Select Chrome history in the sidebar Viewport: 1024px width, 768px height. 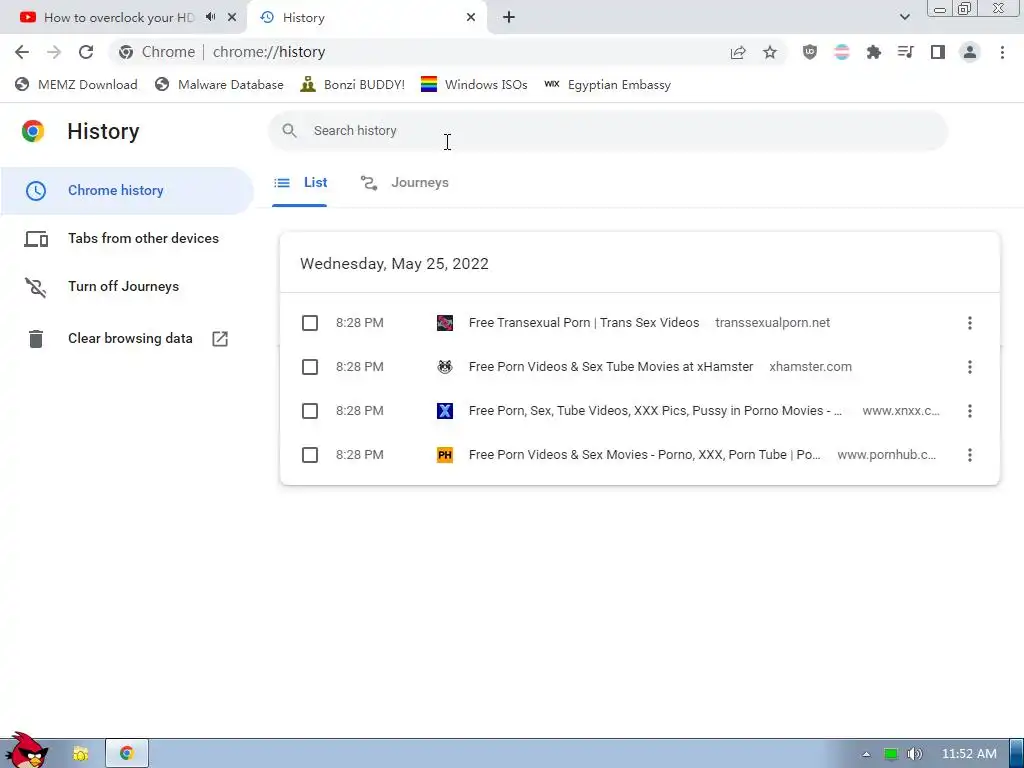click(127, 191)
